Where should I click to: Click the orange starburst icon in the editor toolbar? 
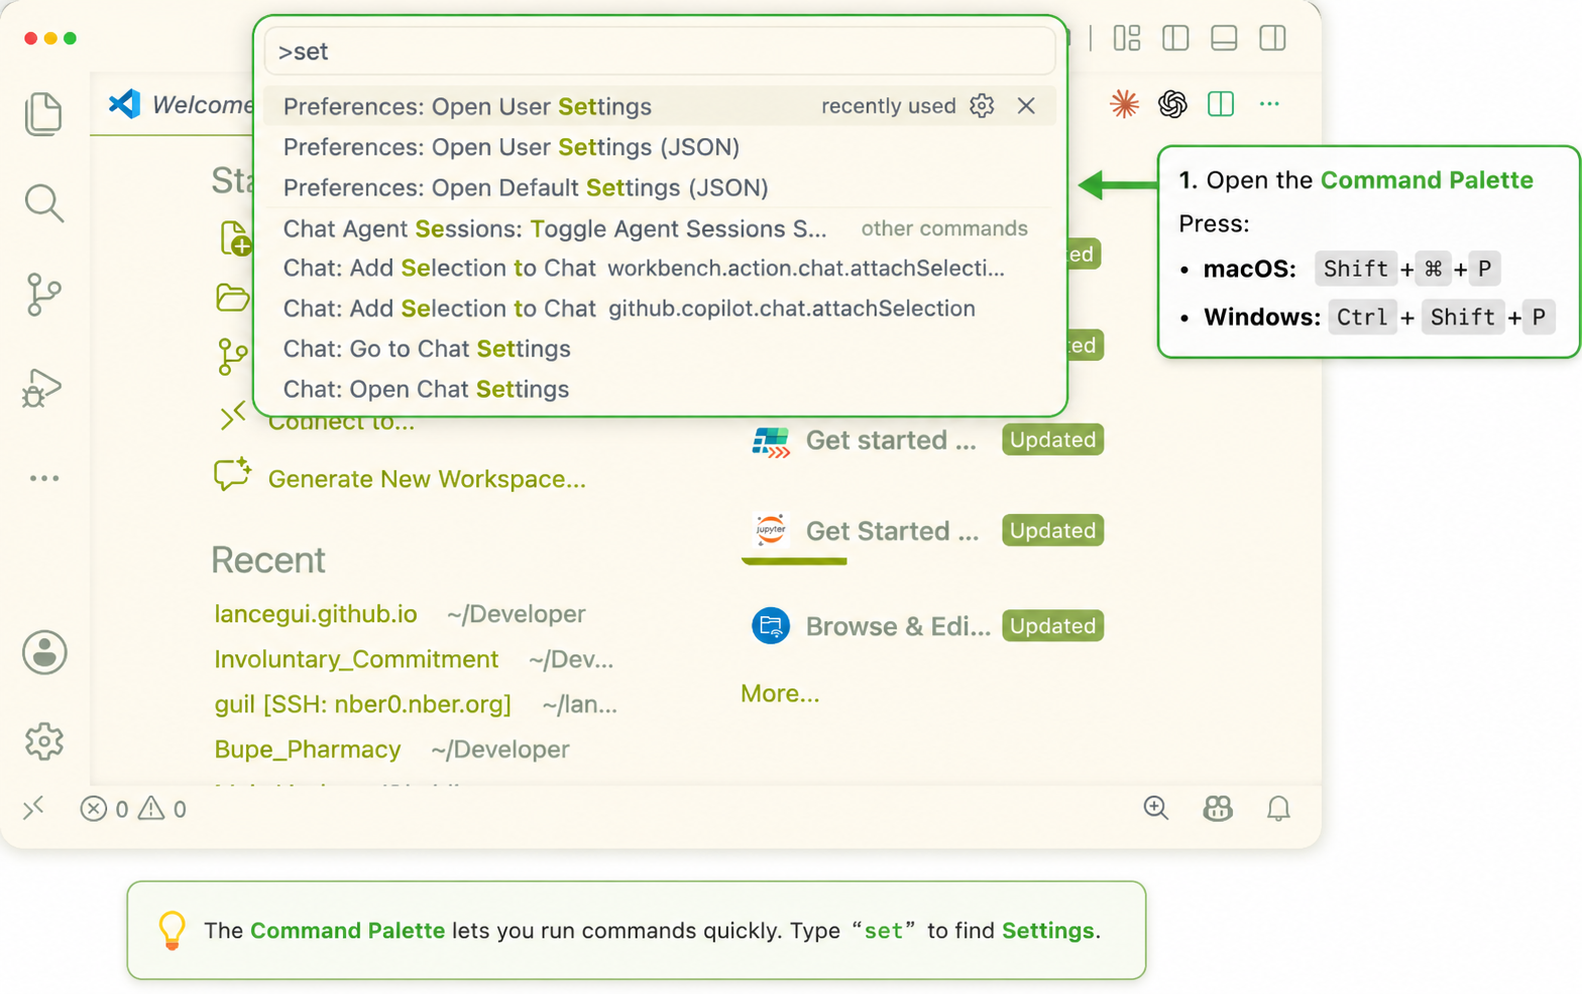1124,104
